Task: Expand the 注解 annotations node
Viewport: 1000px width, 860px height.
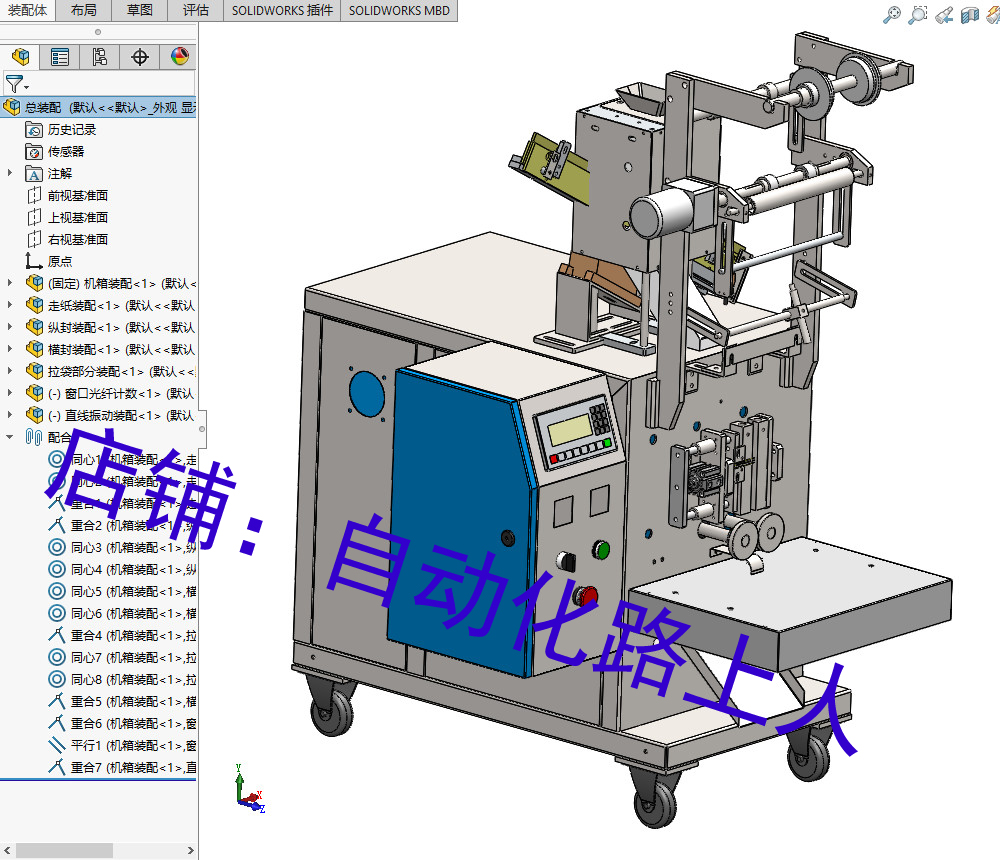Action: pos(8,173)
